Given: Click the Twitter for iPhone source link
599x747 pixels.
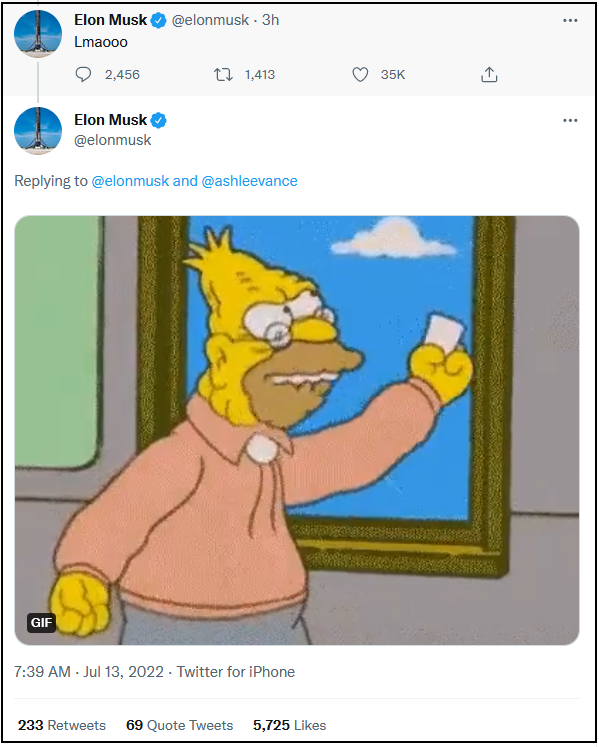Looking at the screenshot, I should point(236,672).
